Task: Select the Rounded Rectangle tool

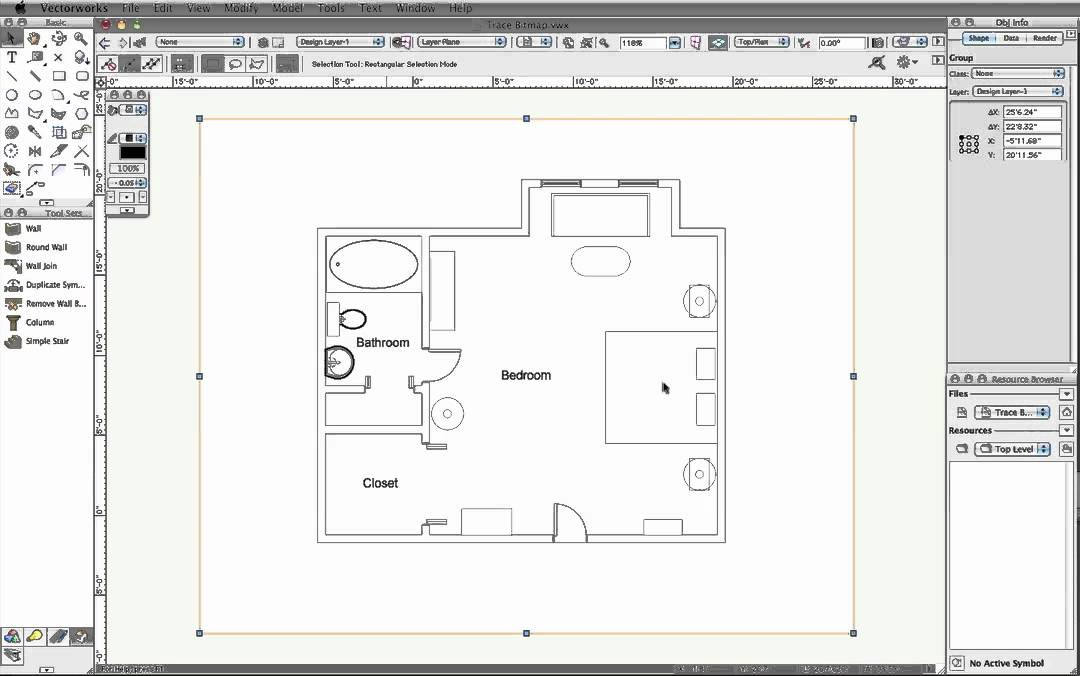Action: [81, 76]
